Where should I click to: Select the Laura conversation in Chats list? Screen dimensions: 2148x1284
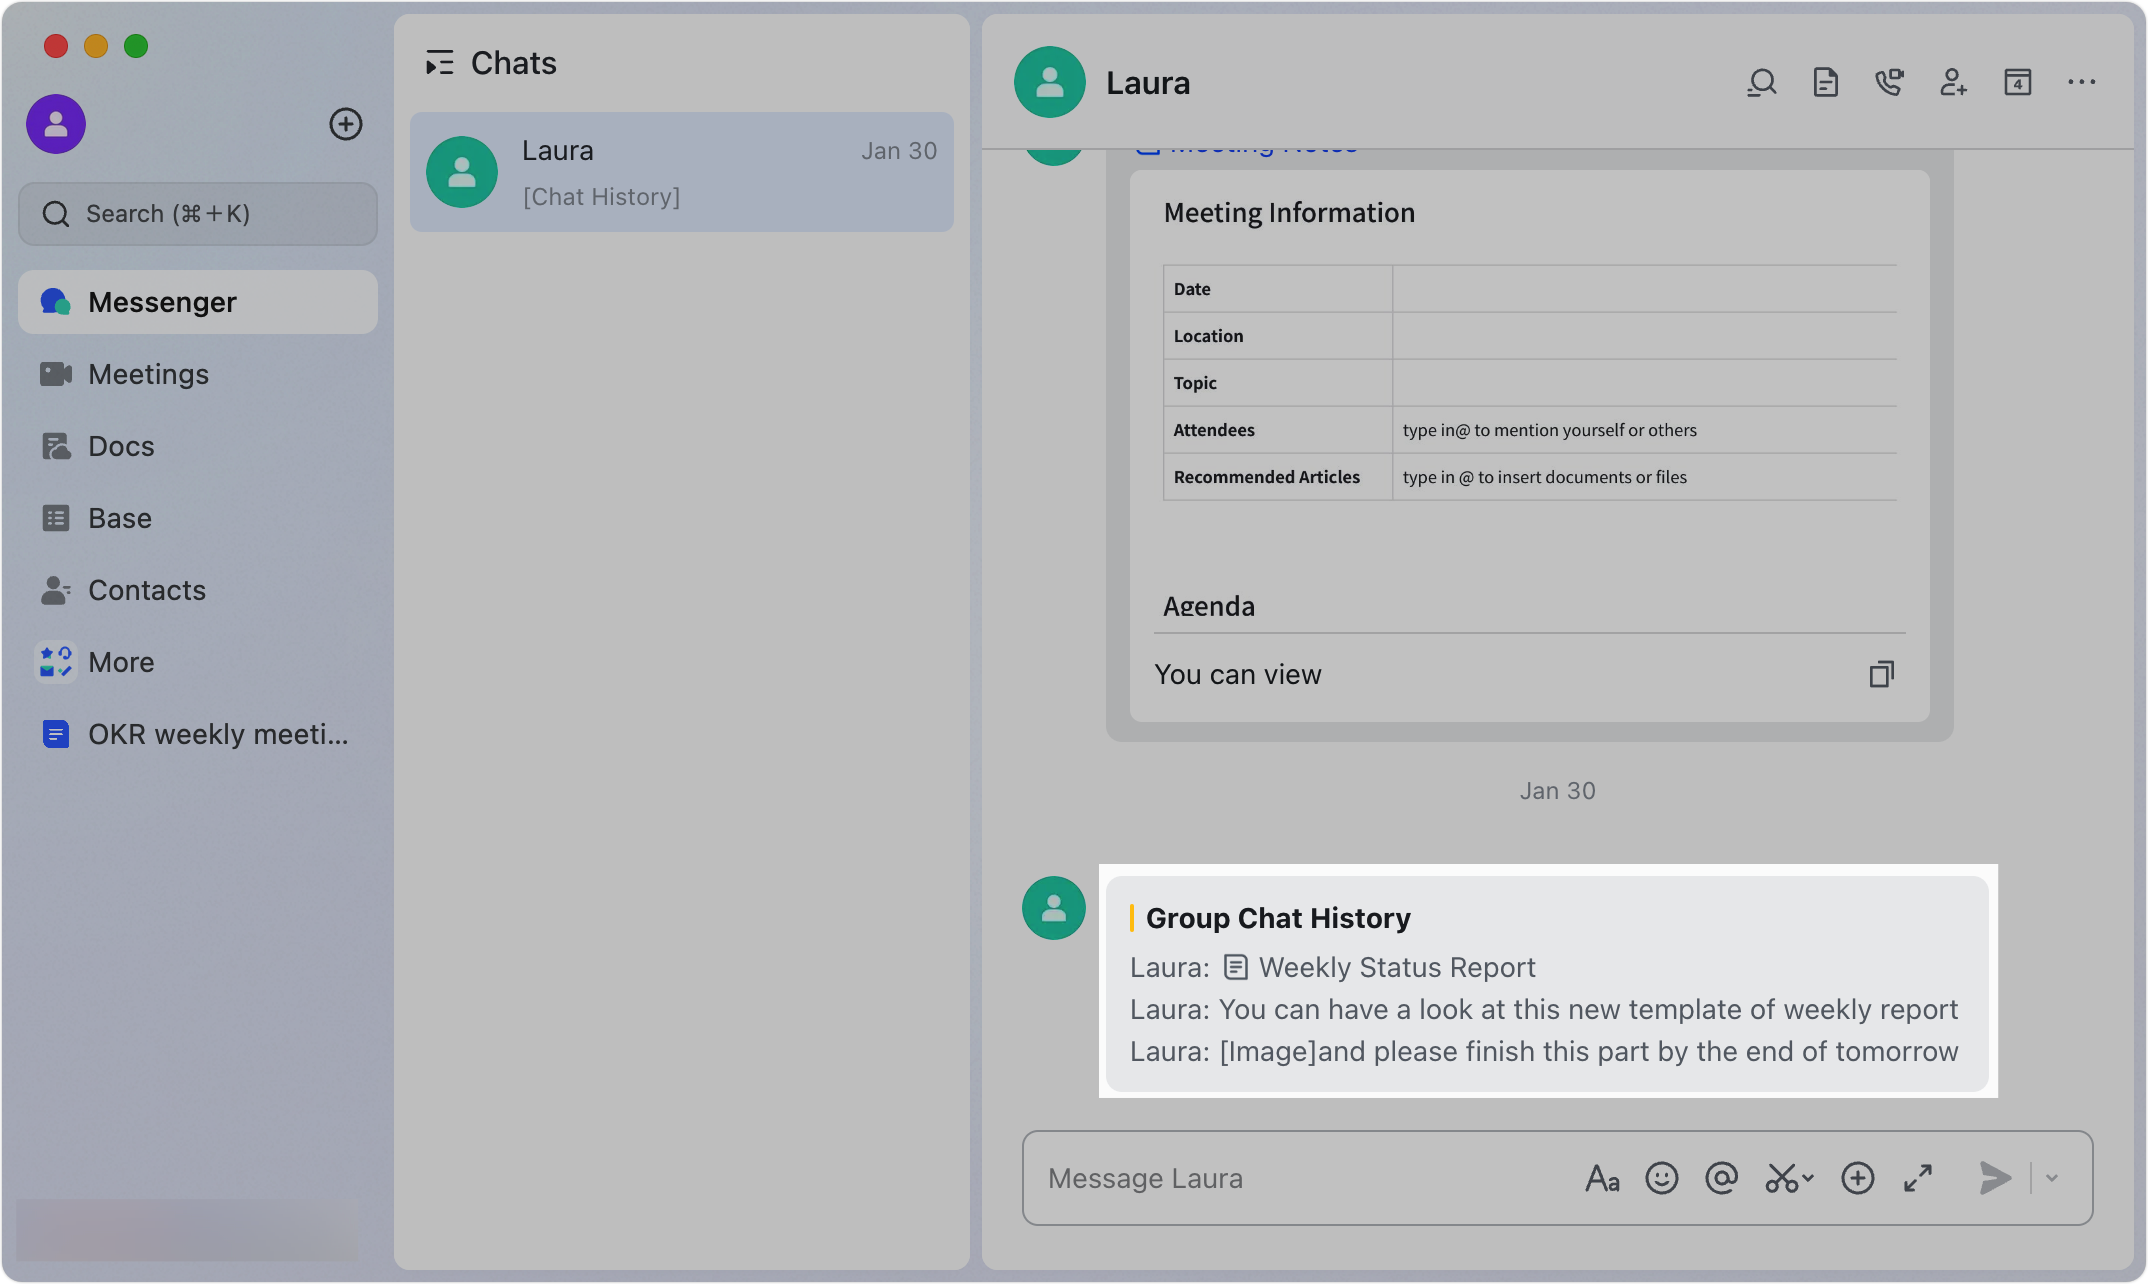(x=681, y=172)
